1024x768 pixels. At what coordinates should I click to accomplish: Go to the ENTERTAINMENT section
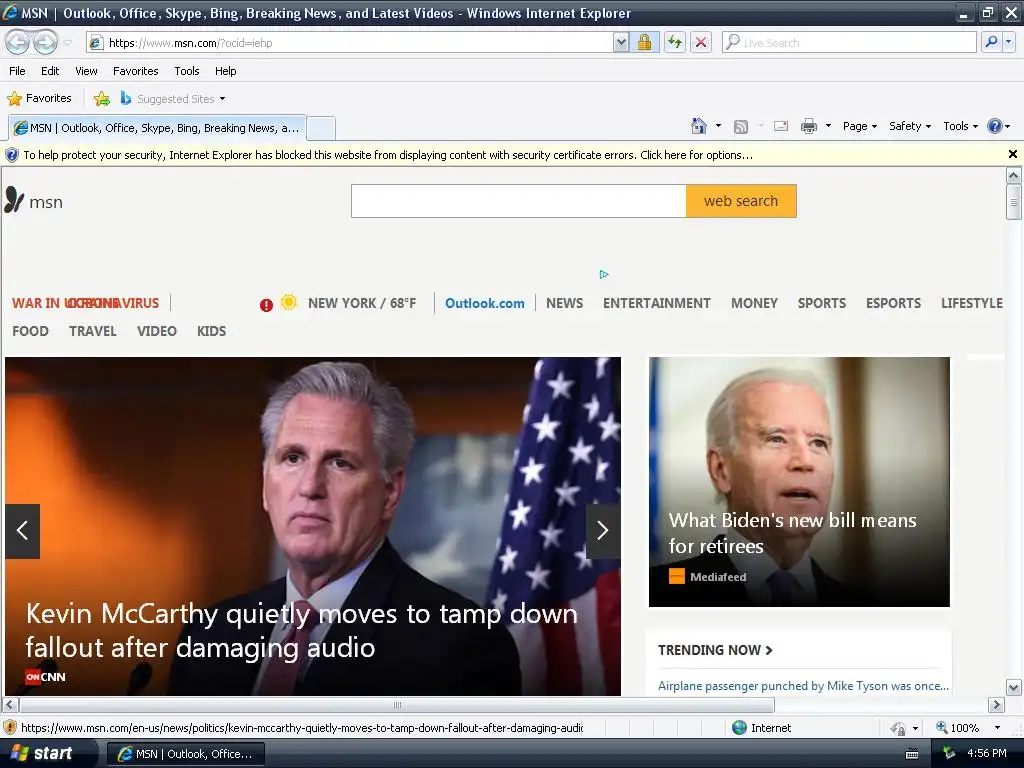(x=656, y=303)
